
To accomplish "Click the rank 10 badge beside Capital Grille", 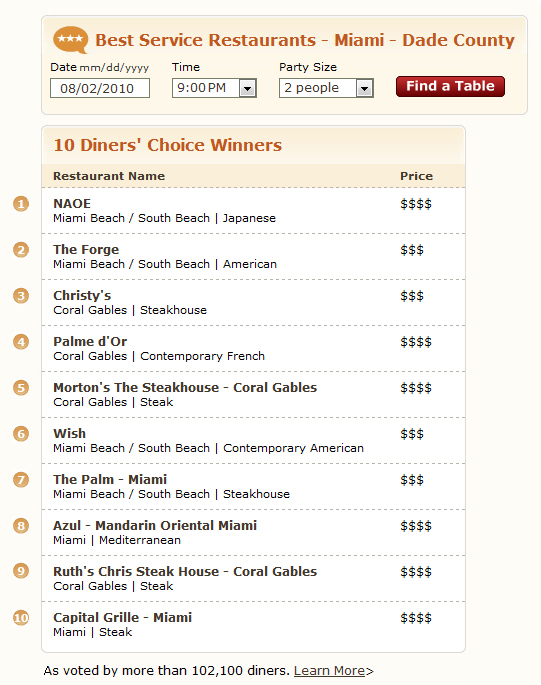I will 21,618.
